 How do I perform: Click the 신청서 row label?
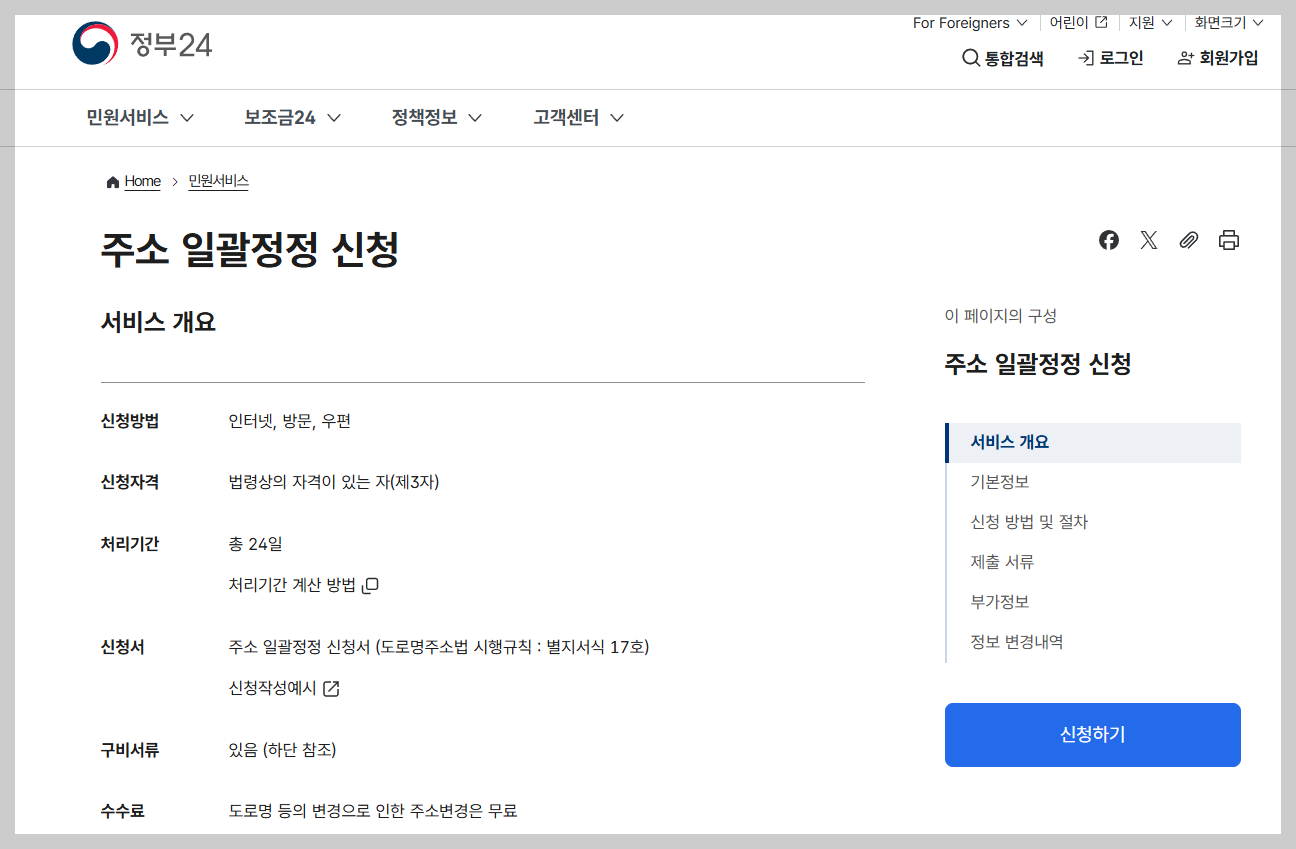point(123,647)
